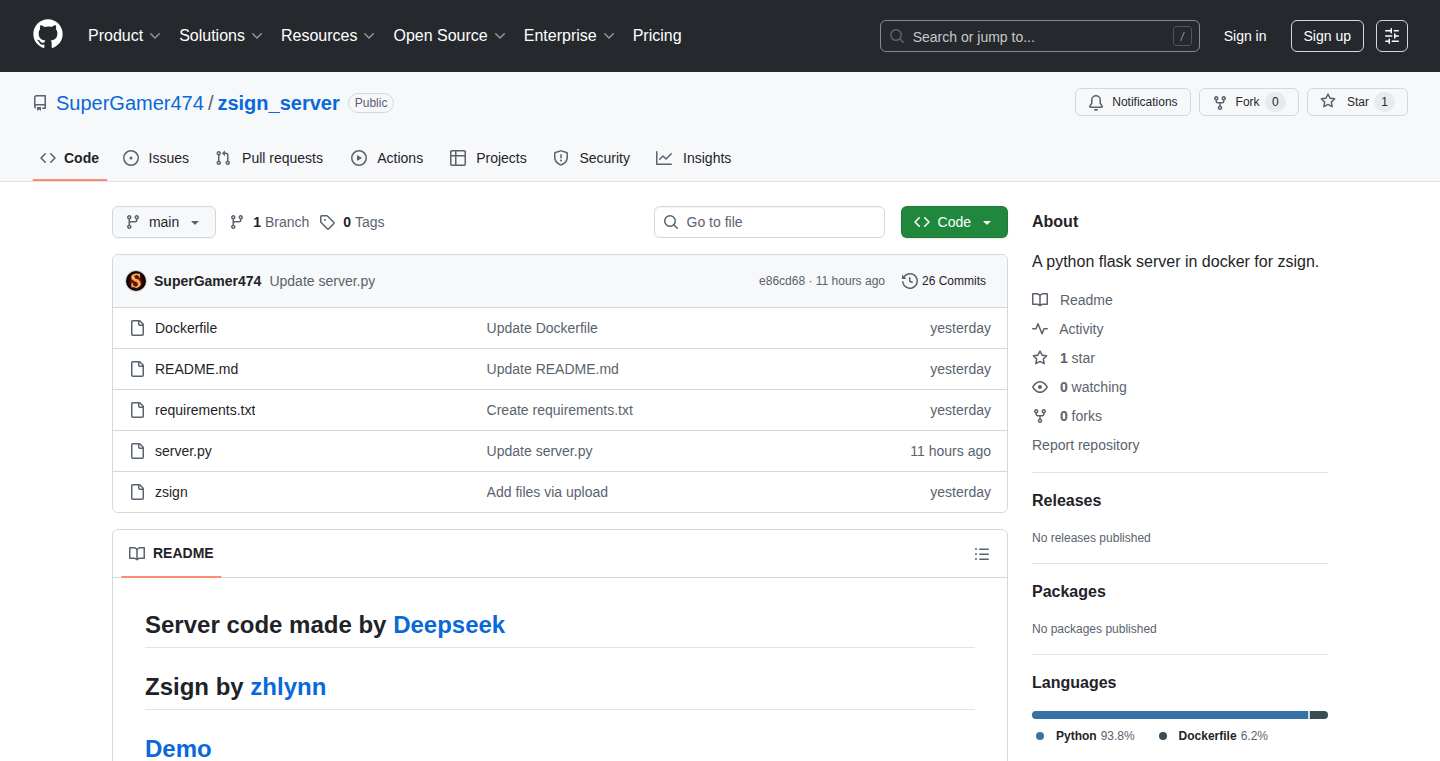Image resolution: width=1440 pixels, height=761 pixels.
Task: Click the bell icon in Notifications
Action: click(1096, 102)
